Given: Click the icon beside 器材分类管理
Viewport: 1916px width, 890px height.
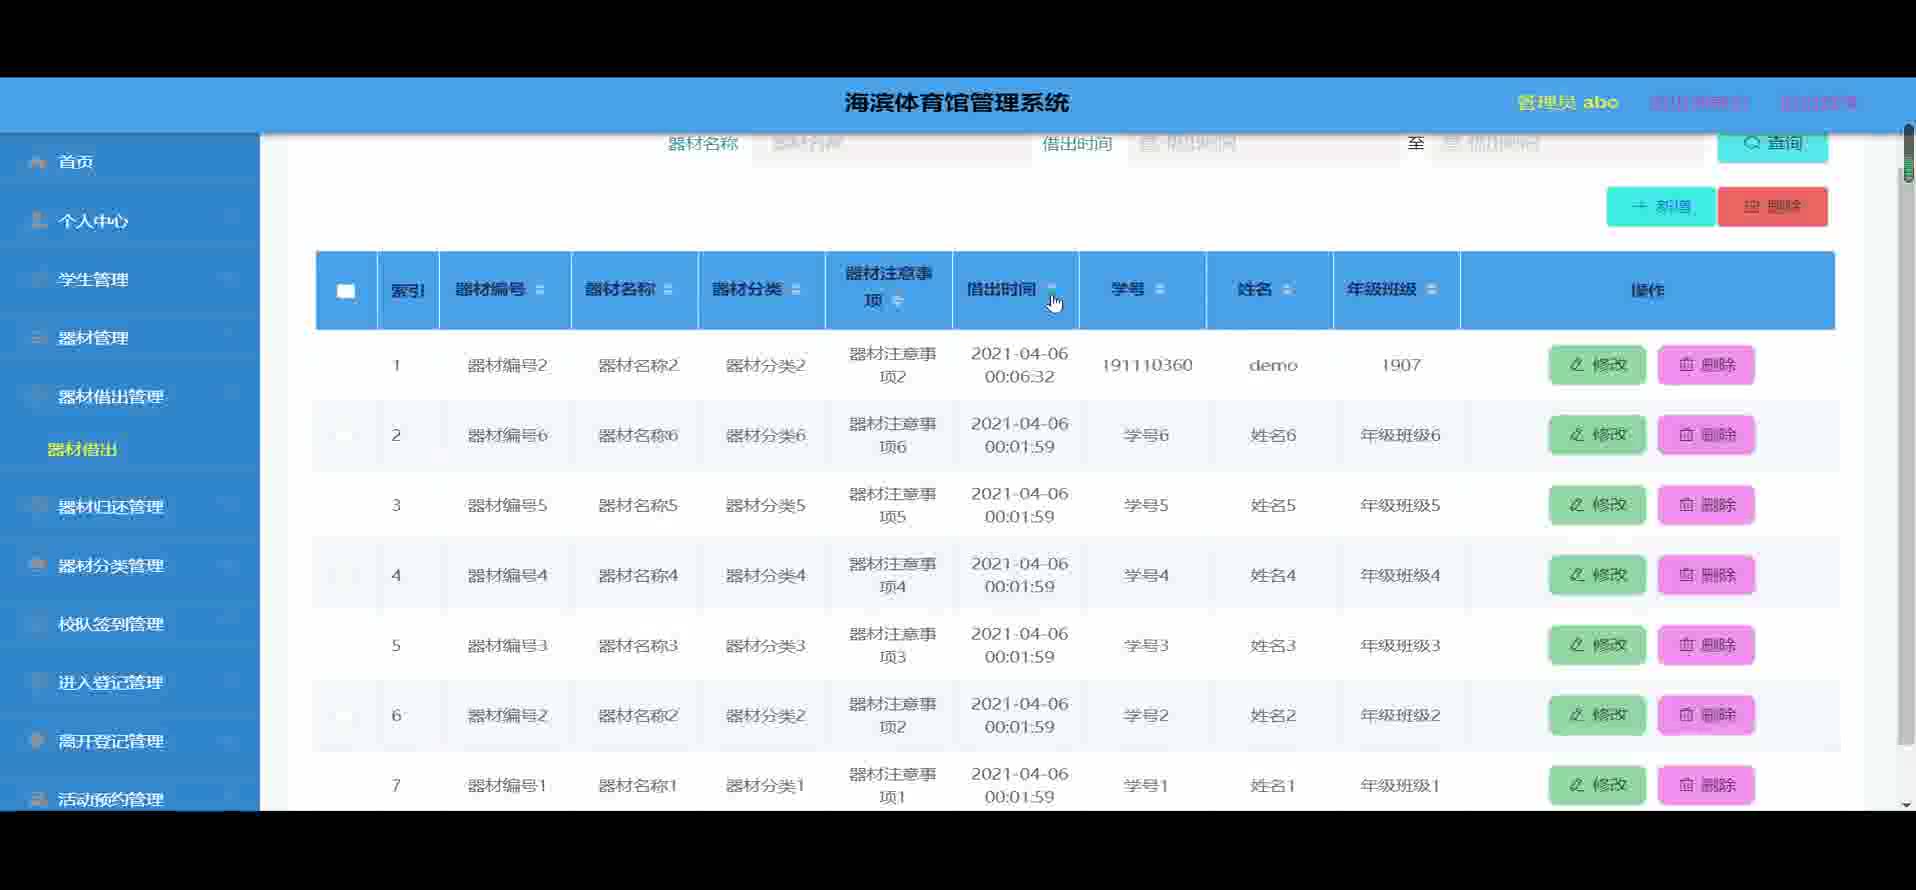Looking at the screenshot, I should (37, 565).
